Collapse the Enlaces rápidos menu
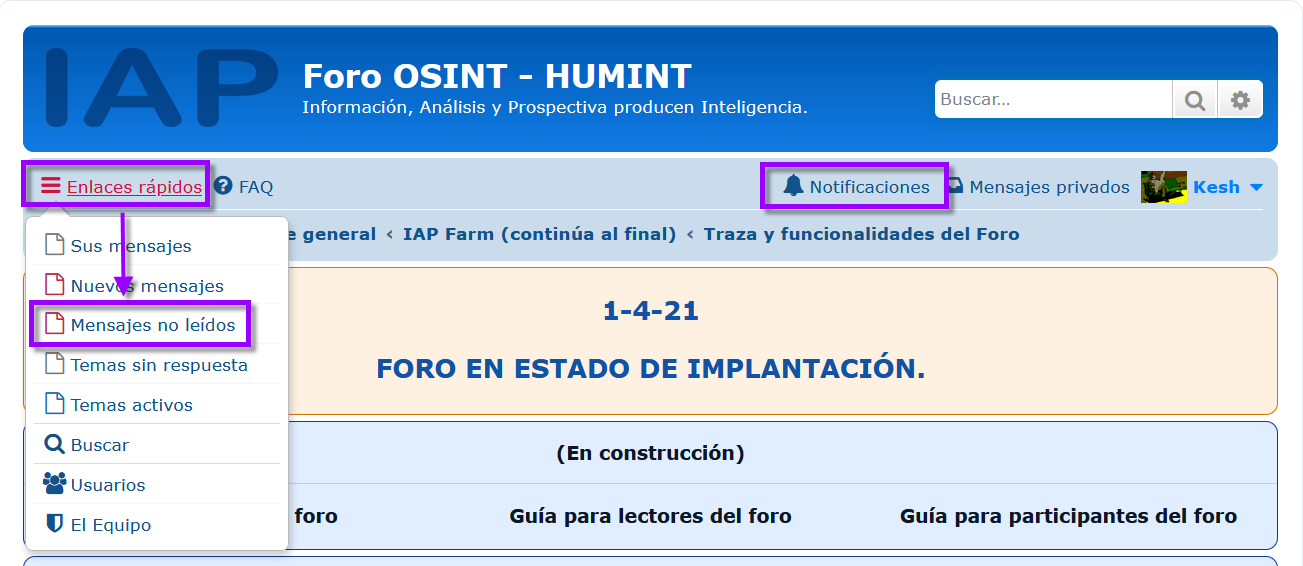Screen dimensions: 1303x566 coord(133,187)
